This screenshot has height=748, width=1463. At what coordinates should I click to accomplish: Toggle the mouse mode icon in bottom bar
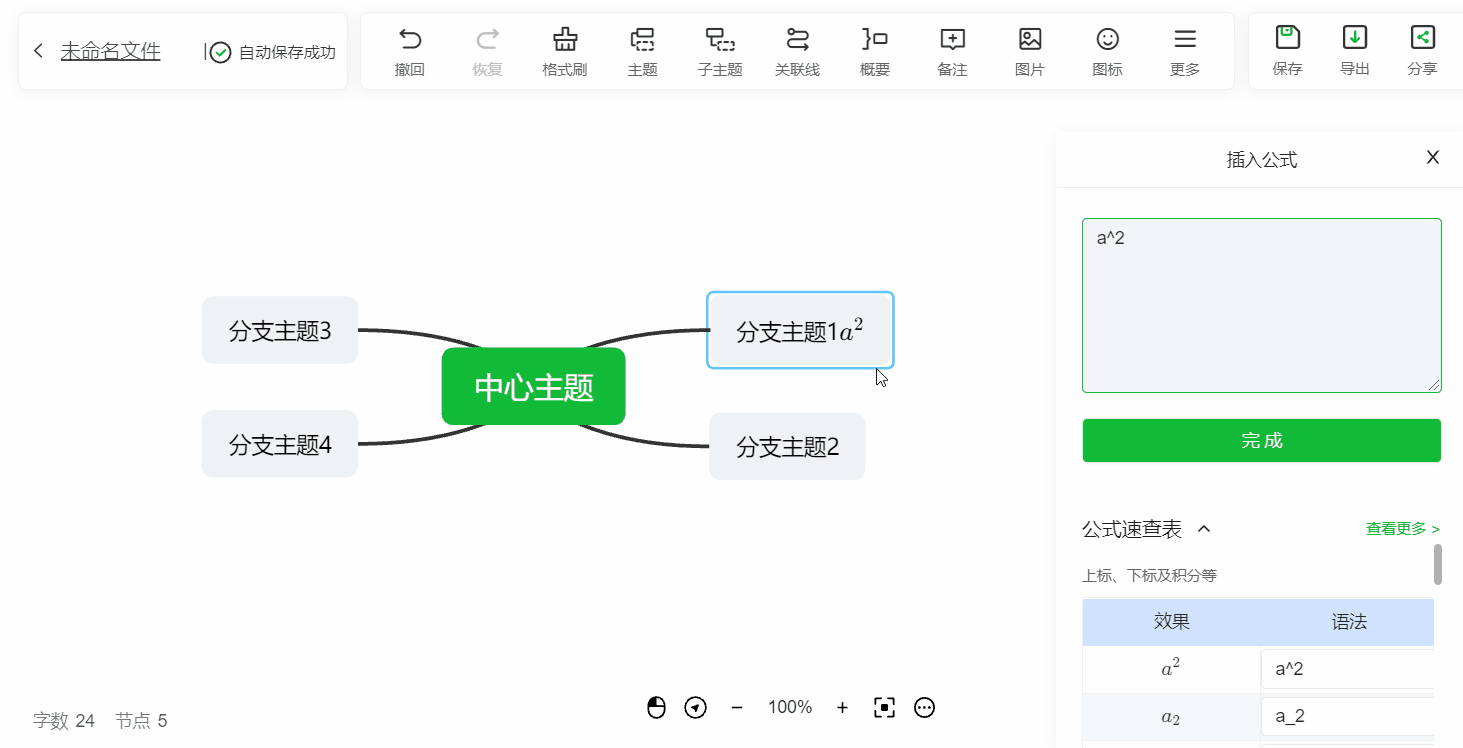point(655,707)
